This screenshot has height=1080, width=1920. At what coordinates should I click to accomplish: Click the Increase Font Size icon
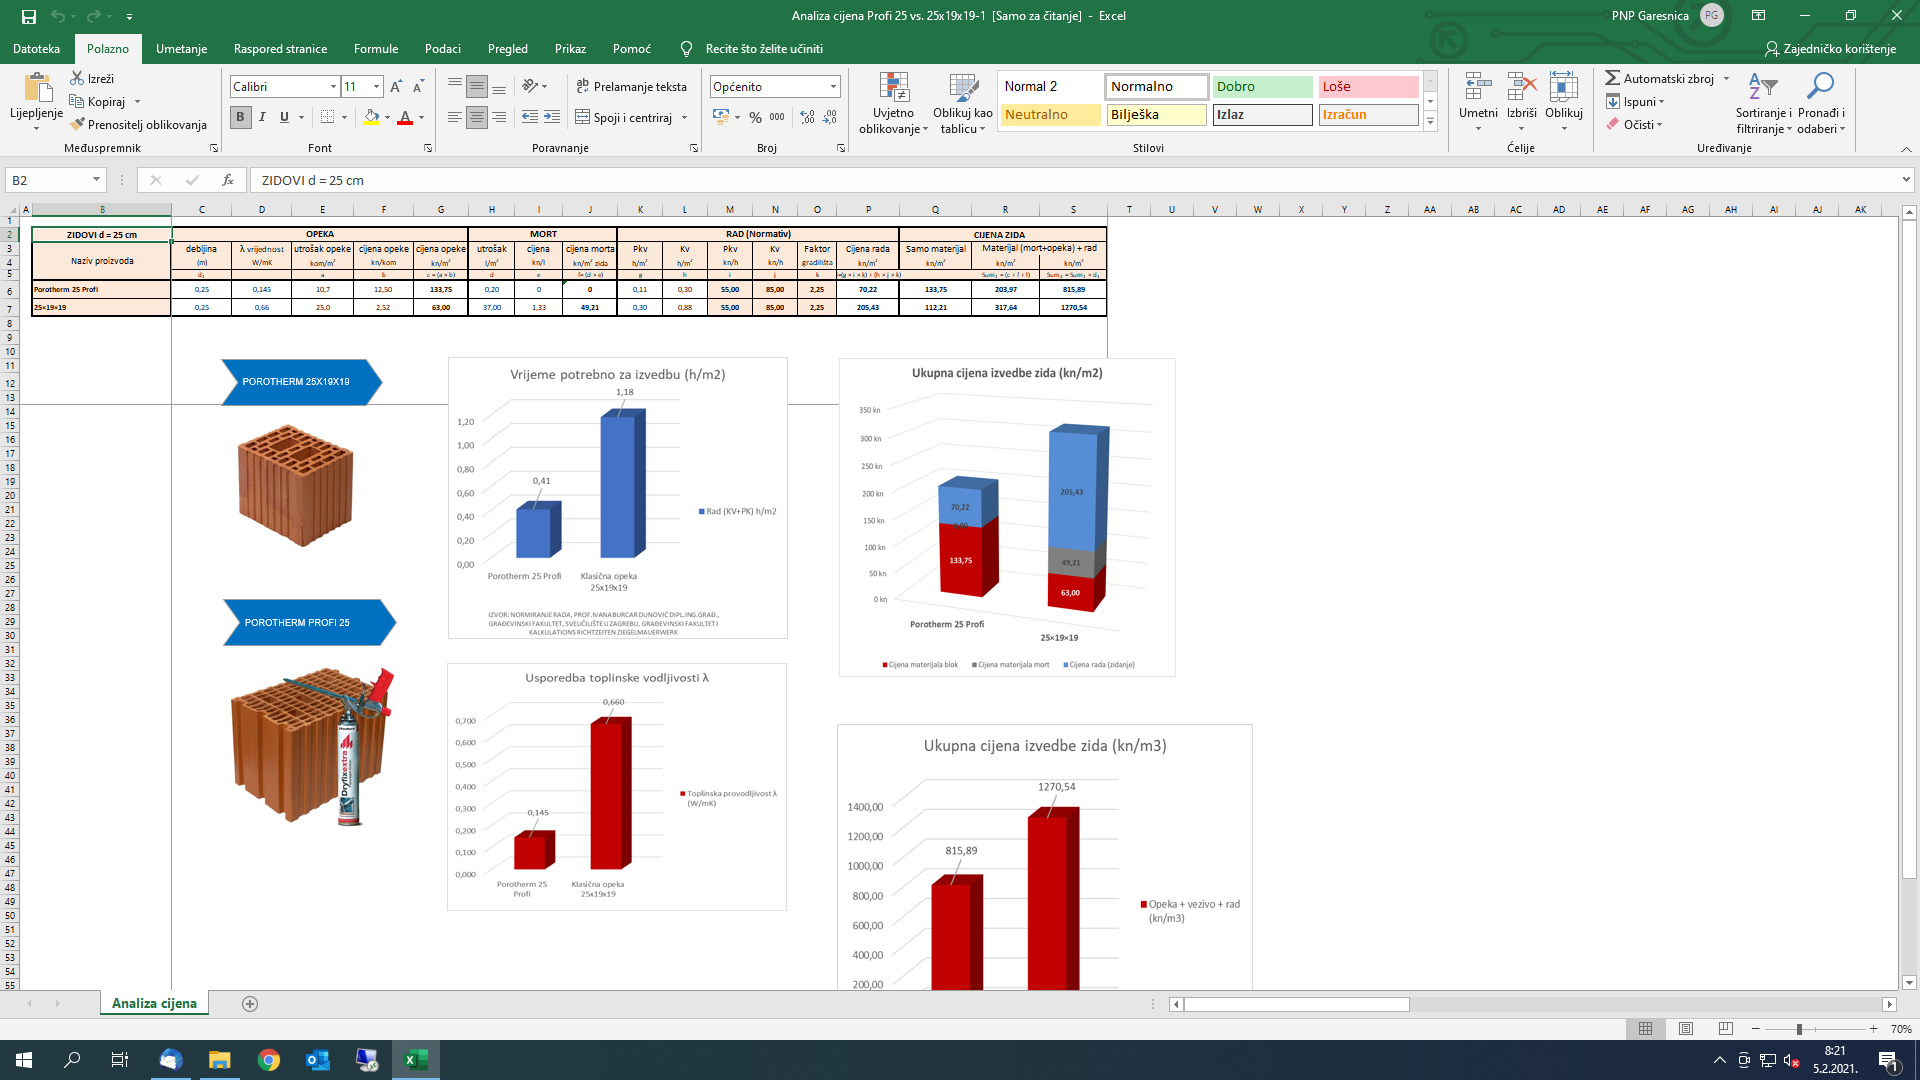(x=396, y=87)
